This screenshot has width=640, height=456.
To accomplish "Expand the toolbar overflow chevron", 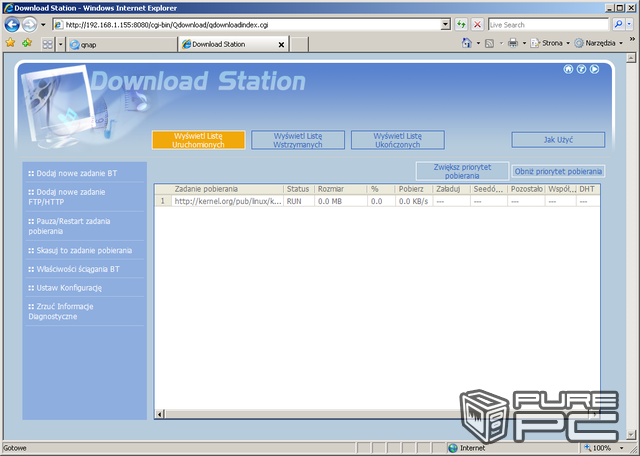I will pos(632,39).
